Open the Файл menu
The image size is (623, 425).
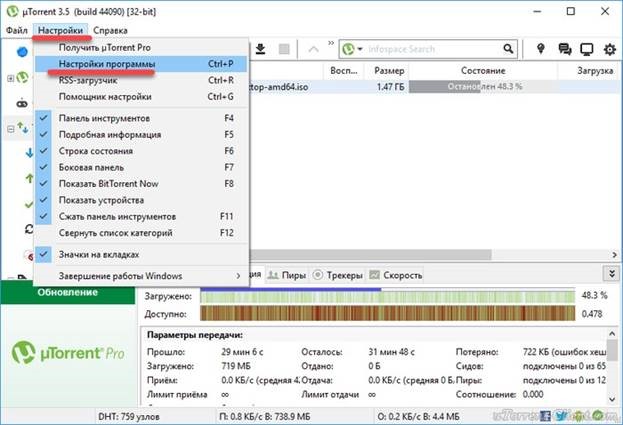[17, 30]
